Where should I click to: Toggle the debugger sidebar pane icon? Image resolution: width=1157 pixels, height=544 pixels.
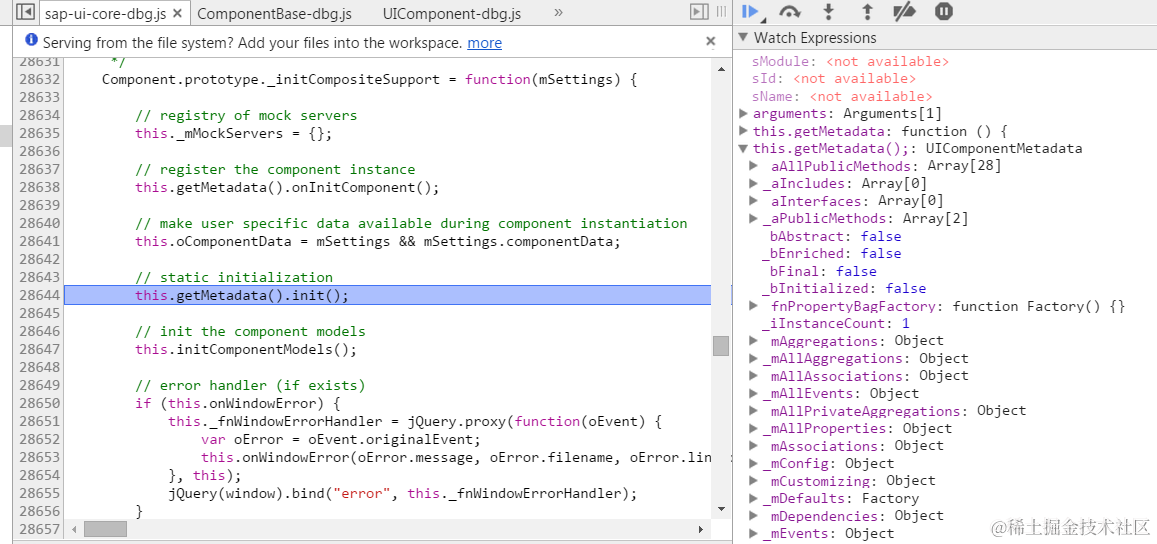point(699,12)
